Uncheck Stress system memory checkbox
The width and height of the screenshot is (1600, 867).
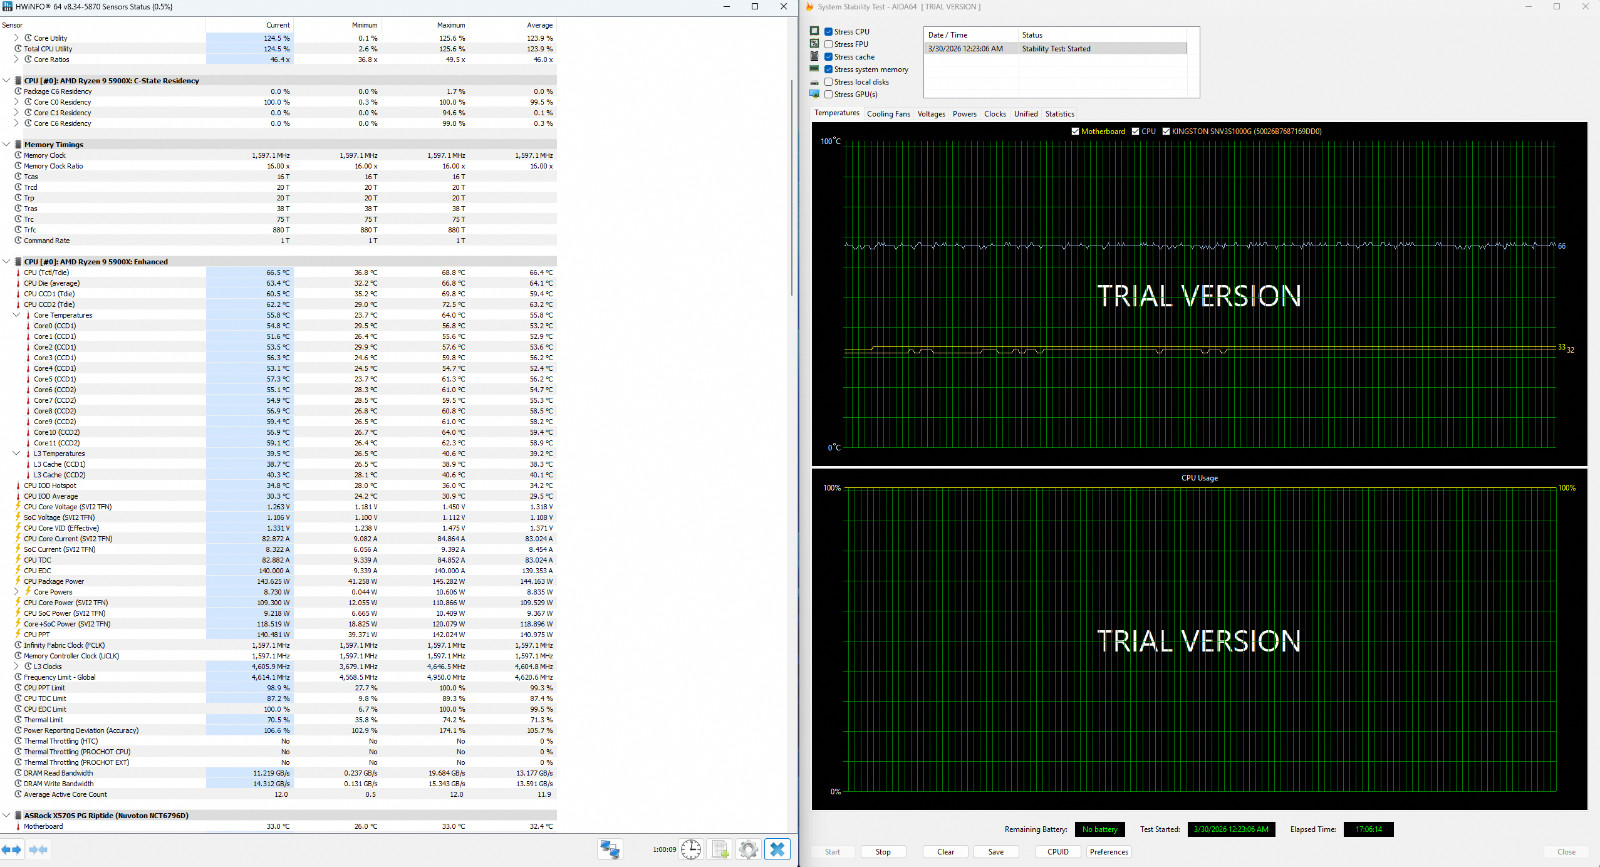pos(828,69)
